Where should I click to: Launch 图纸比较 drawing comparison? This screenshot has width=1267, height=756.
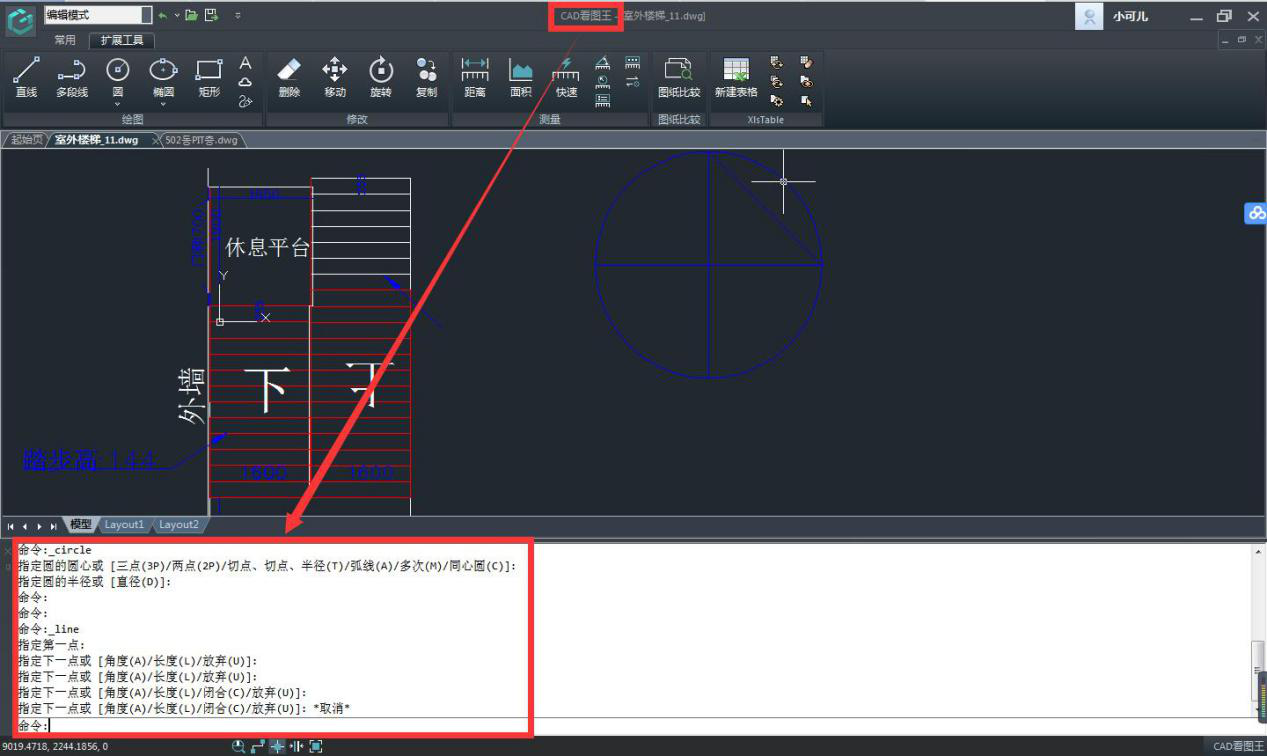point(679,77)
